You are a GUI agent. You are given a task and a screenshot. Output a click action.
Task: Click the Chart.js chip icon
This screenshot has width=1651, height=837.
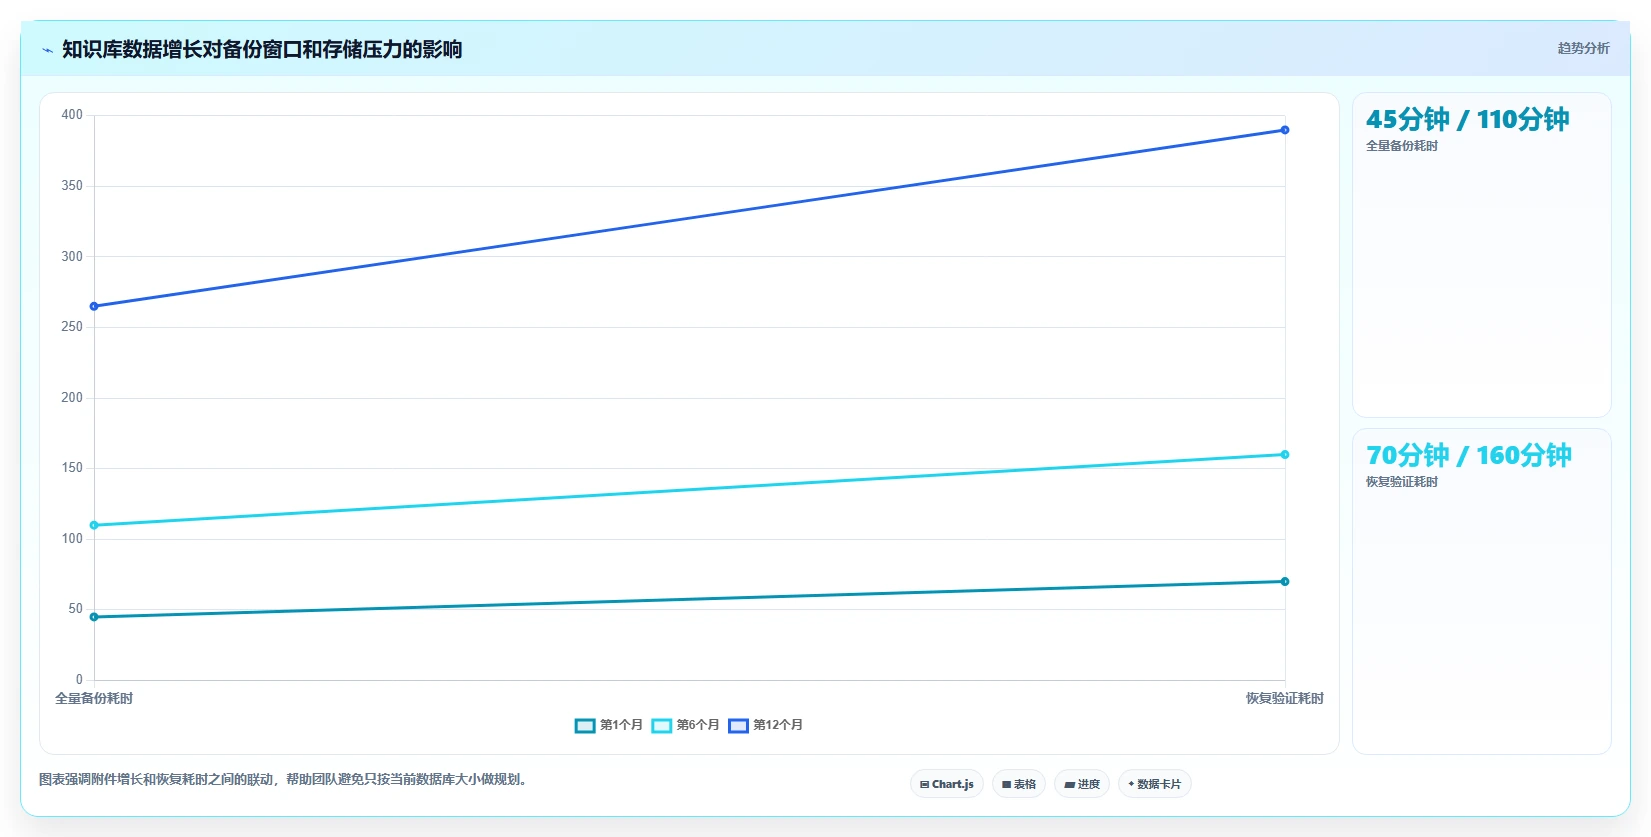click(x=924, y=785)
